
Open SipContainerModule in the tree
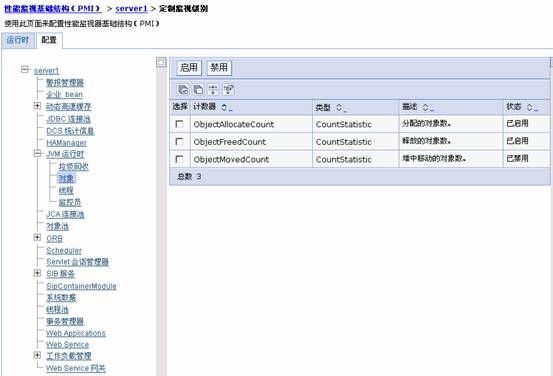pyautogui.click(x=81, y=286)
